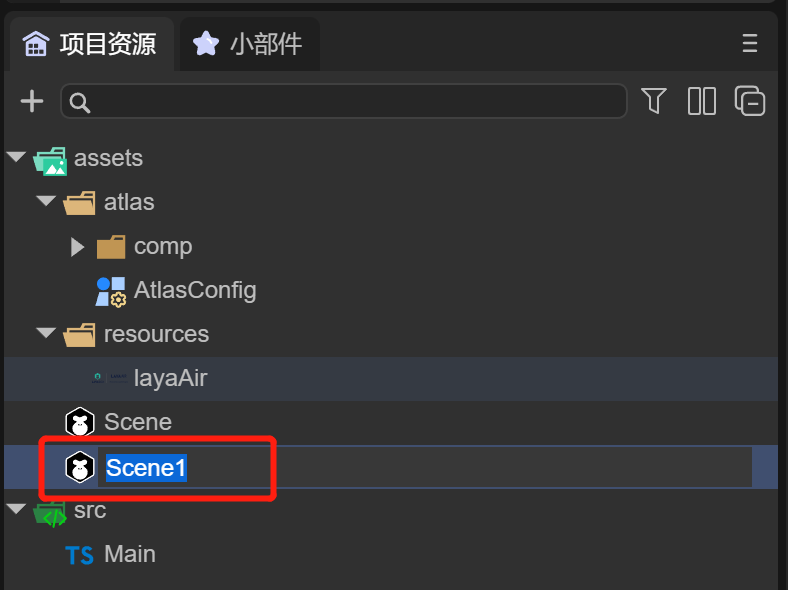788x590 pixels.
Task: Collapse the src folder arrow
Action: point(16,509)
